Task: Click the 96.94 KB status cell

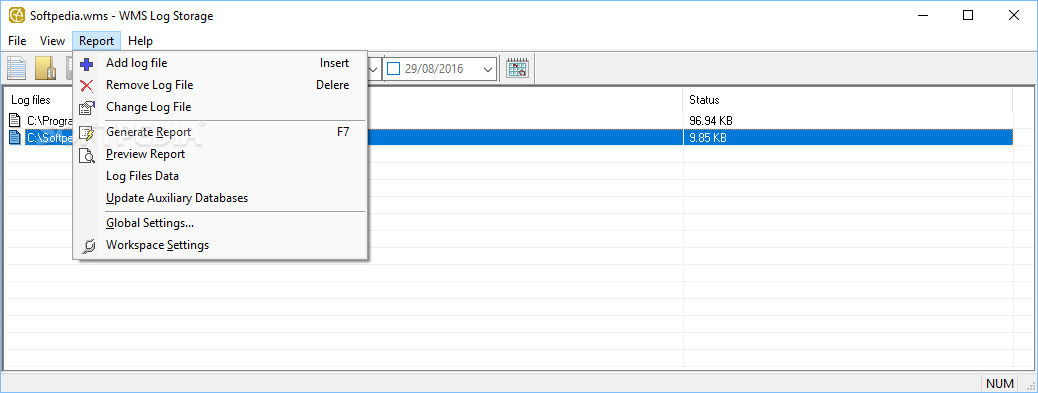Action: (x=711, y=120)
